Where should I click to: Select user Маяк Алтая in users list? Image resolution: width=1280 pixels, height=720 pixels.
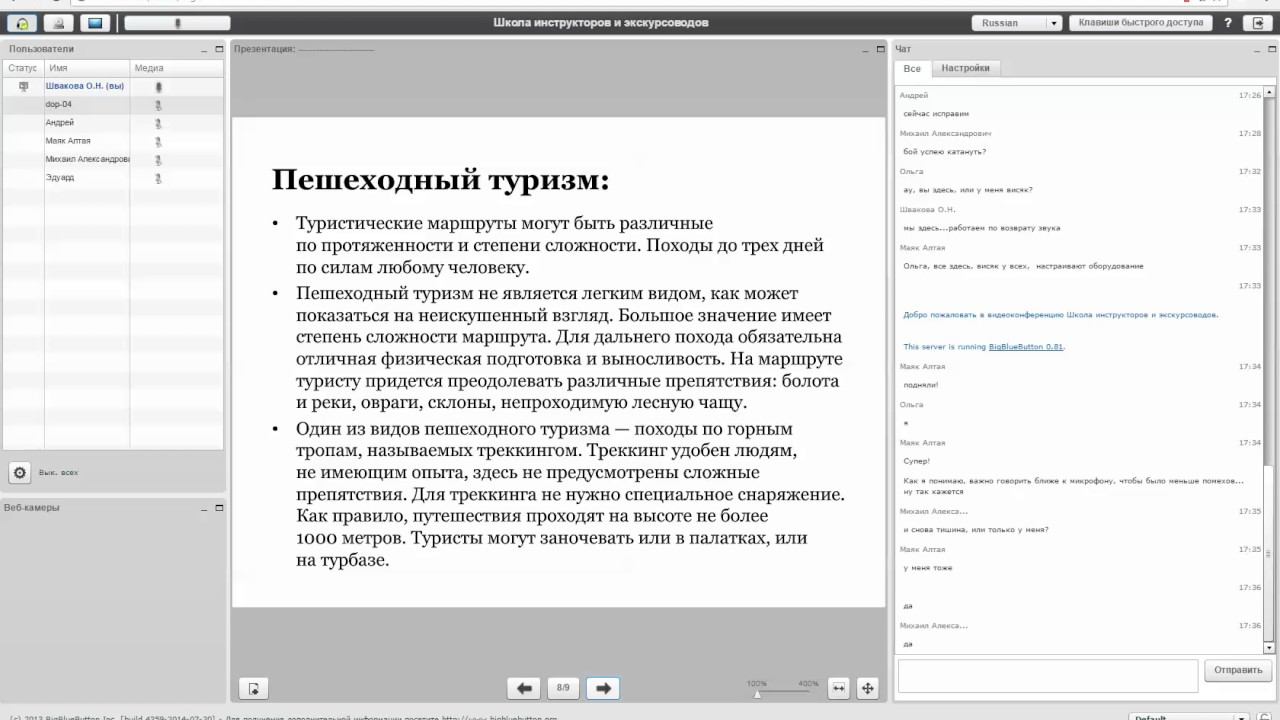click(113, 141)
